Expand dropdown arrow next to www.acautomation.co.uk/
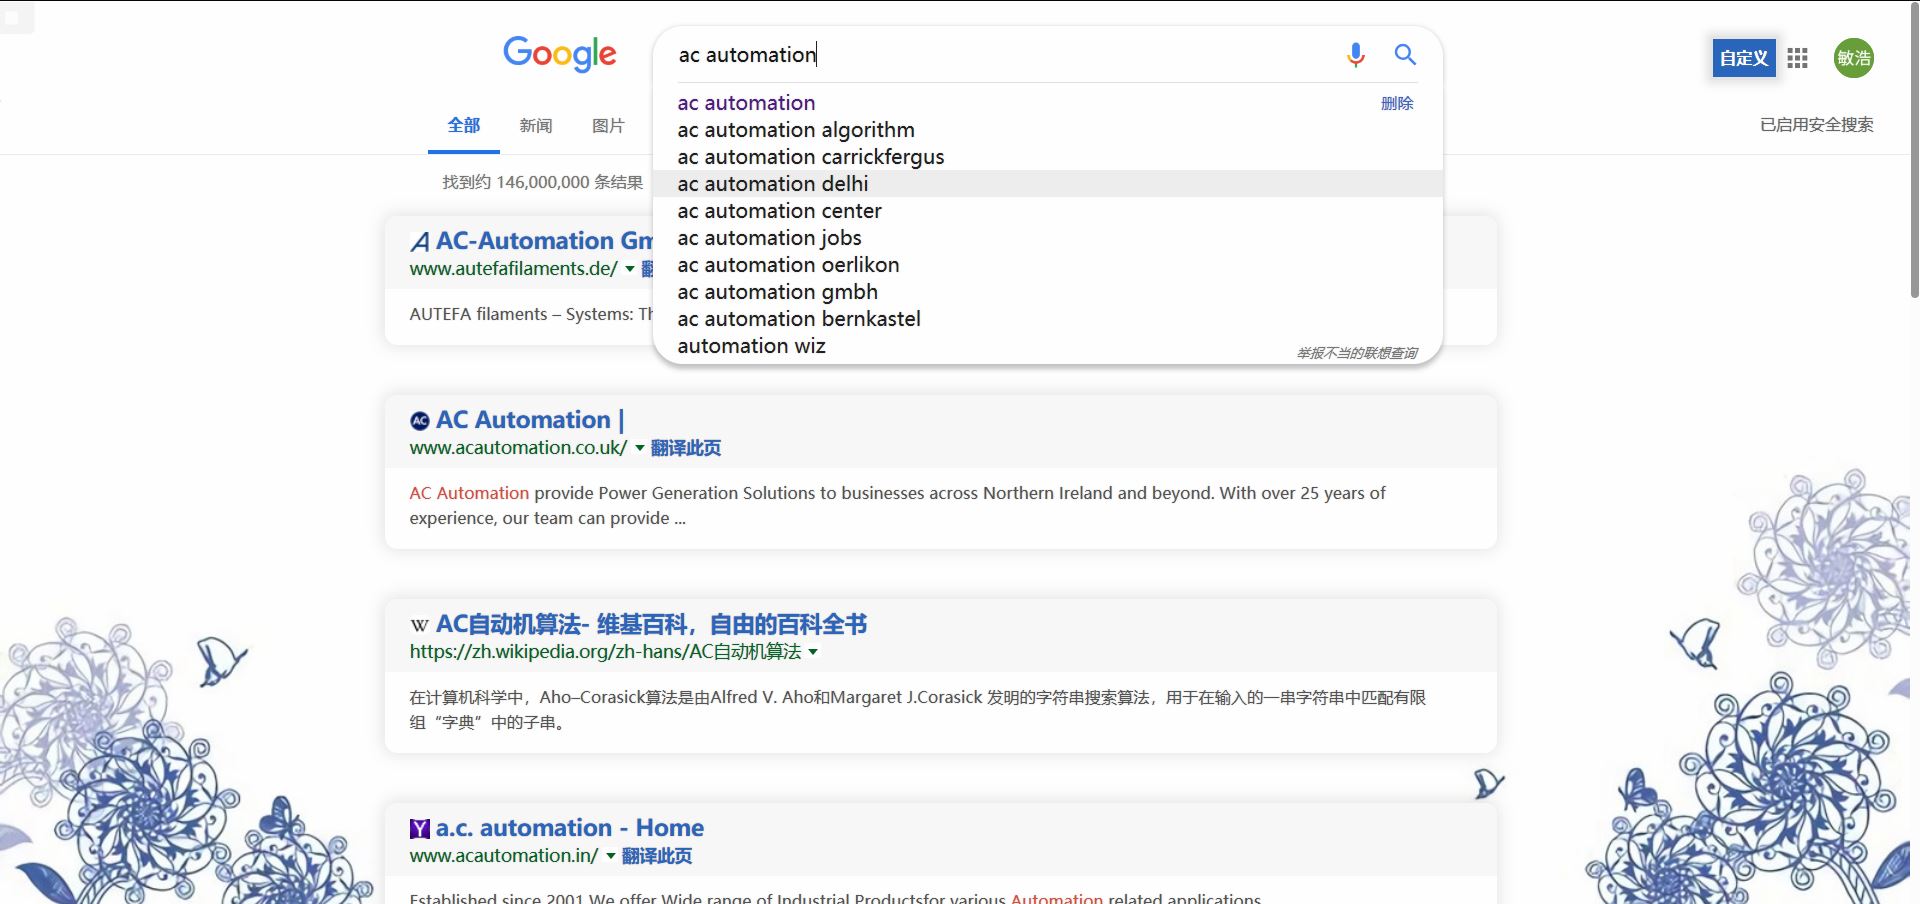 (x=640, y=448)
